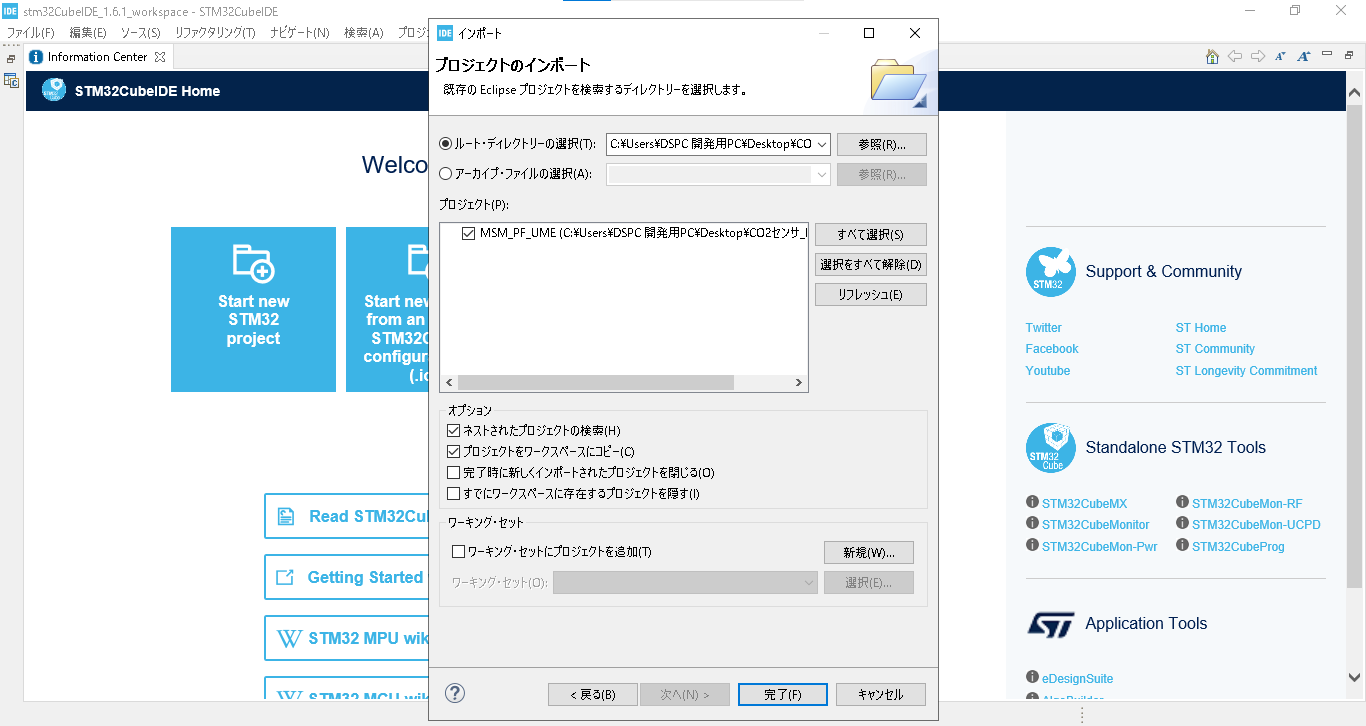This screenshot has height=726, width=1366.
Task: Open the Facebook link
Action: (1052, 349)
